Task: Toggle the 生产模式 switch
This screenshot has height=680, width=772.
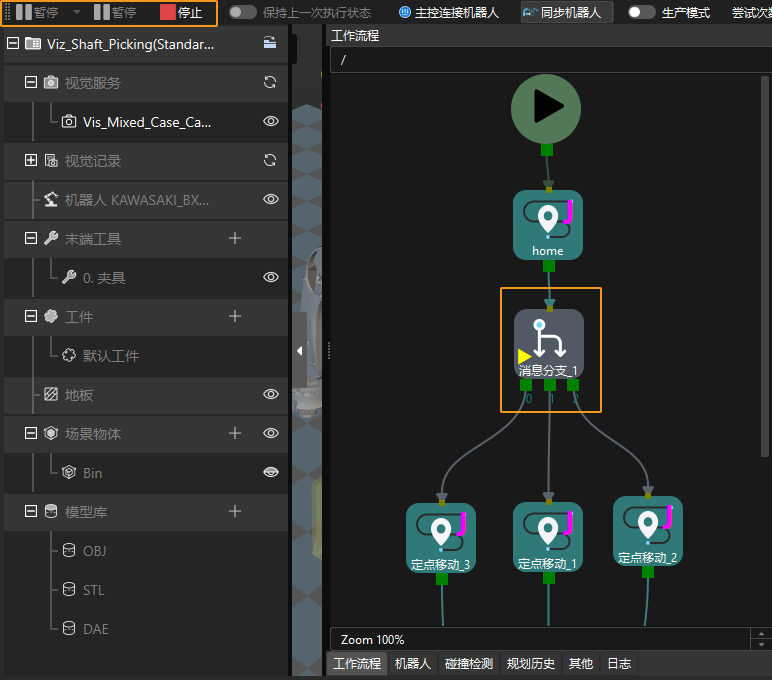Action: pyautogui.click(x=641, y=13)
